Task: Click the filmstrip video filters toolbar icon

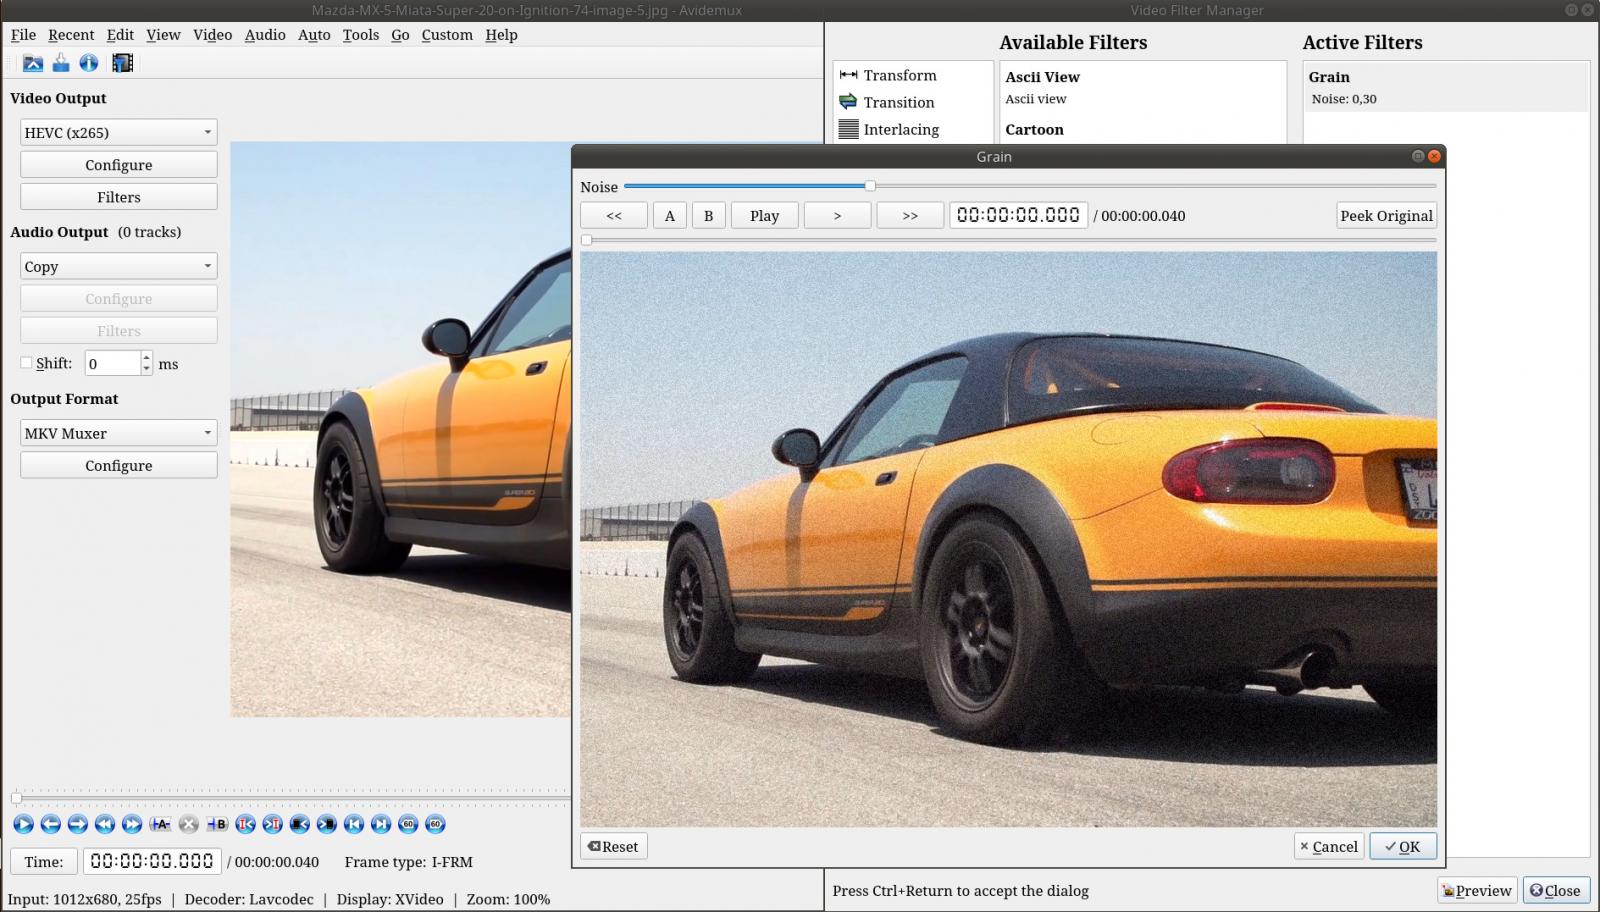Action: [x=122, y=63]
